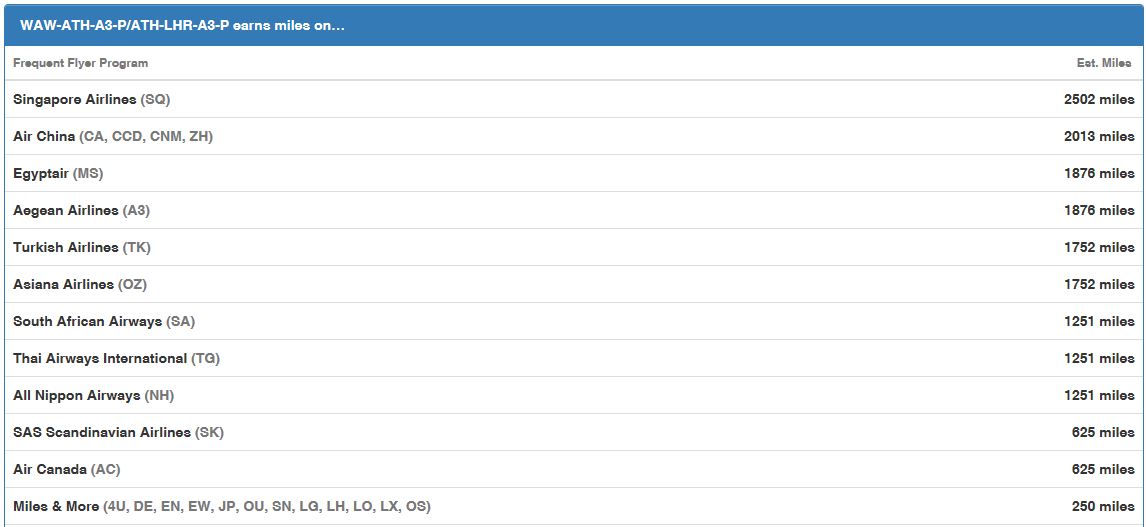Select Thai Airways International (TG)
The height and width of the screenshot is (527, 1146).
click(x=573, y=358)
